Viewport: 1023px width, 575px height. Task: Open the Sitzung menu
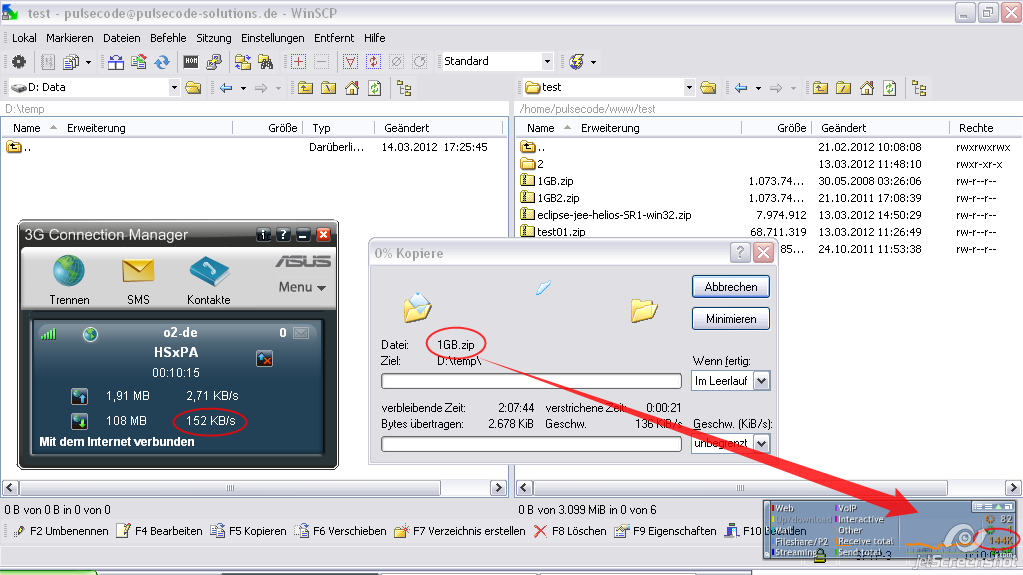pos(213,38)
